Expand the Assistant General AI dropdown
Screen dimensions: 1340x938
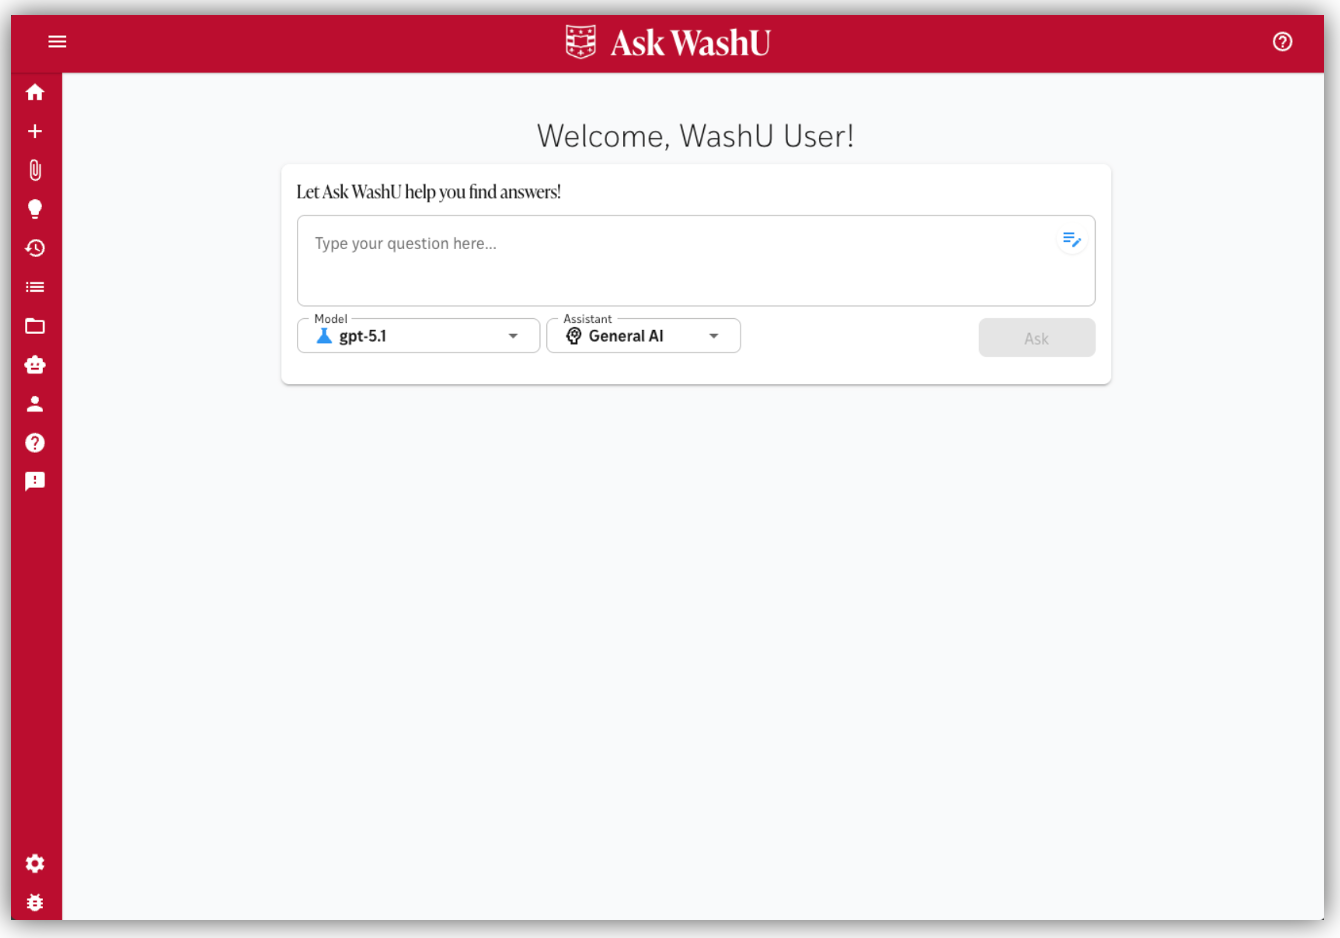pos(643,336)
